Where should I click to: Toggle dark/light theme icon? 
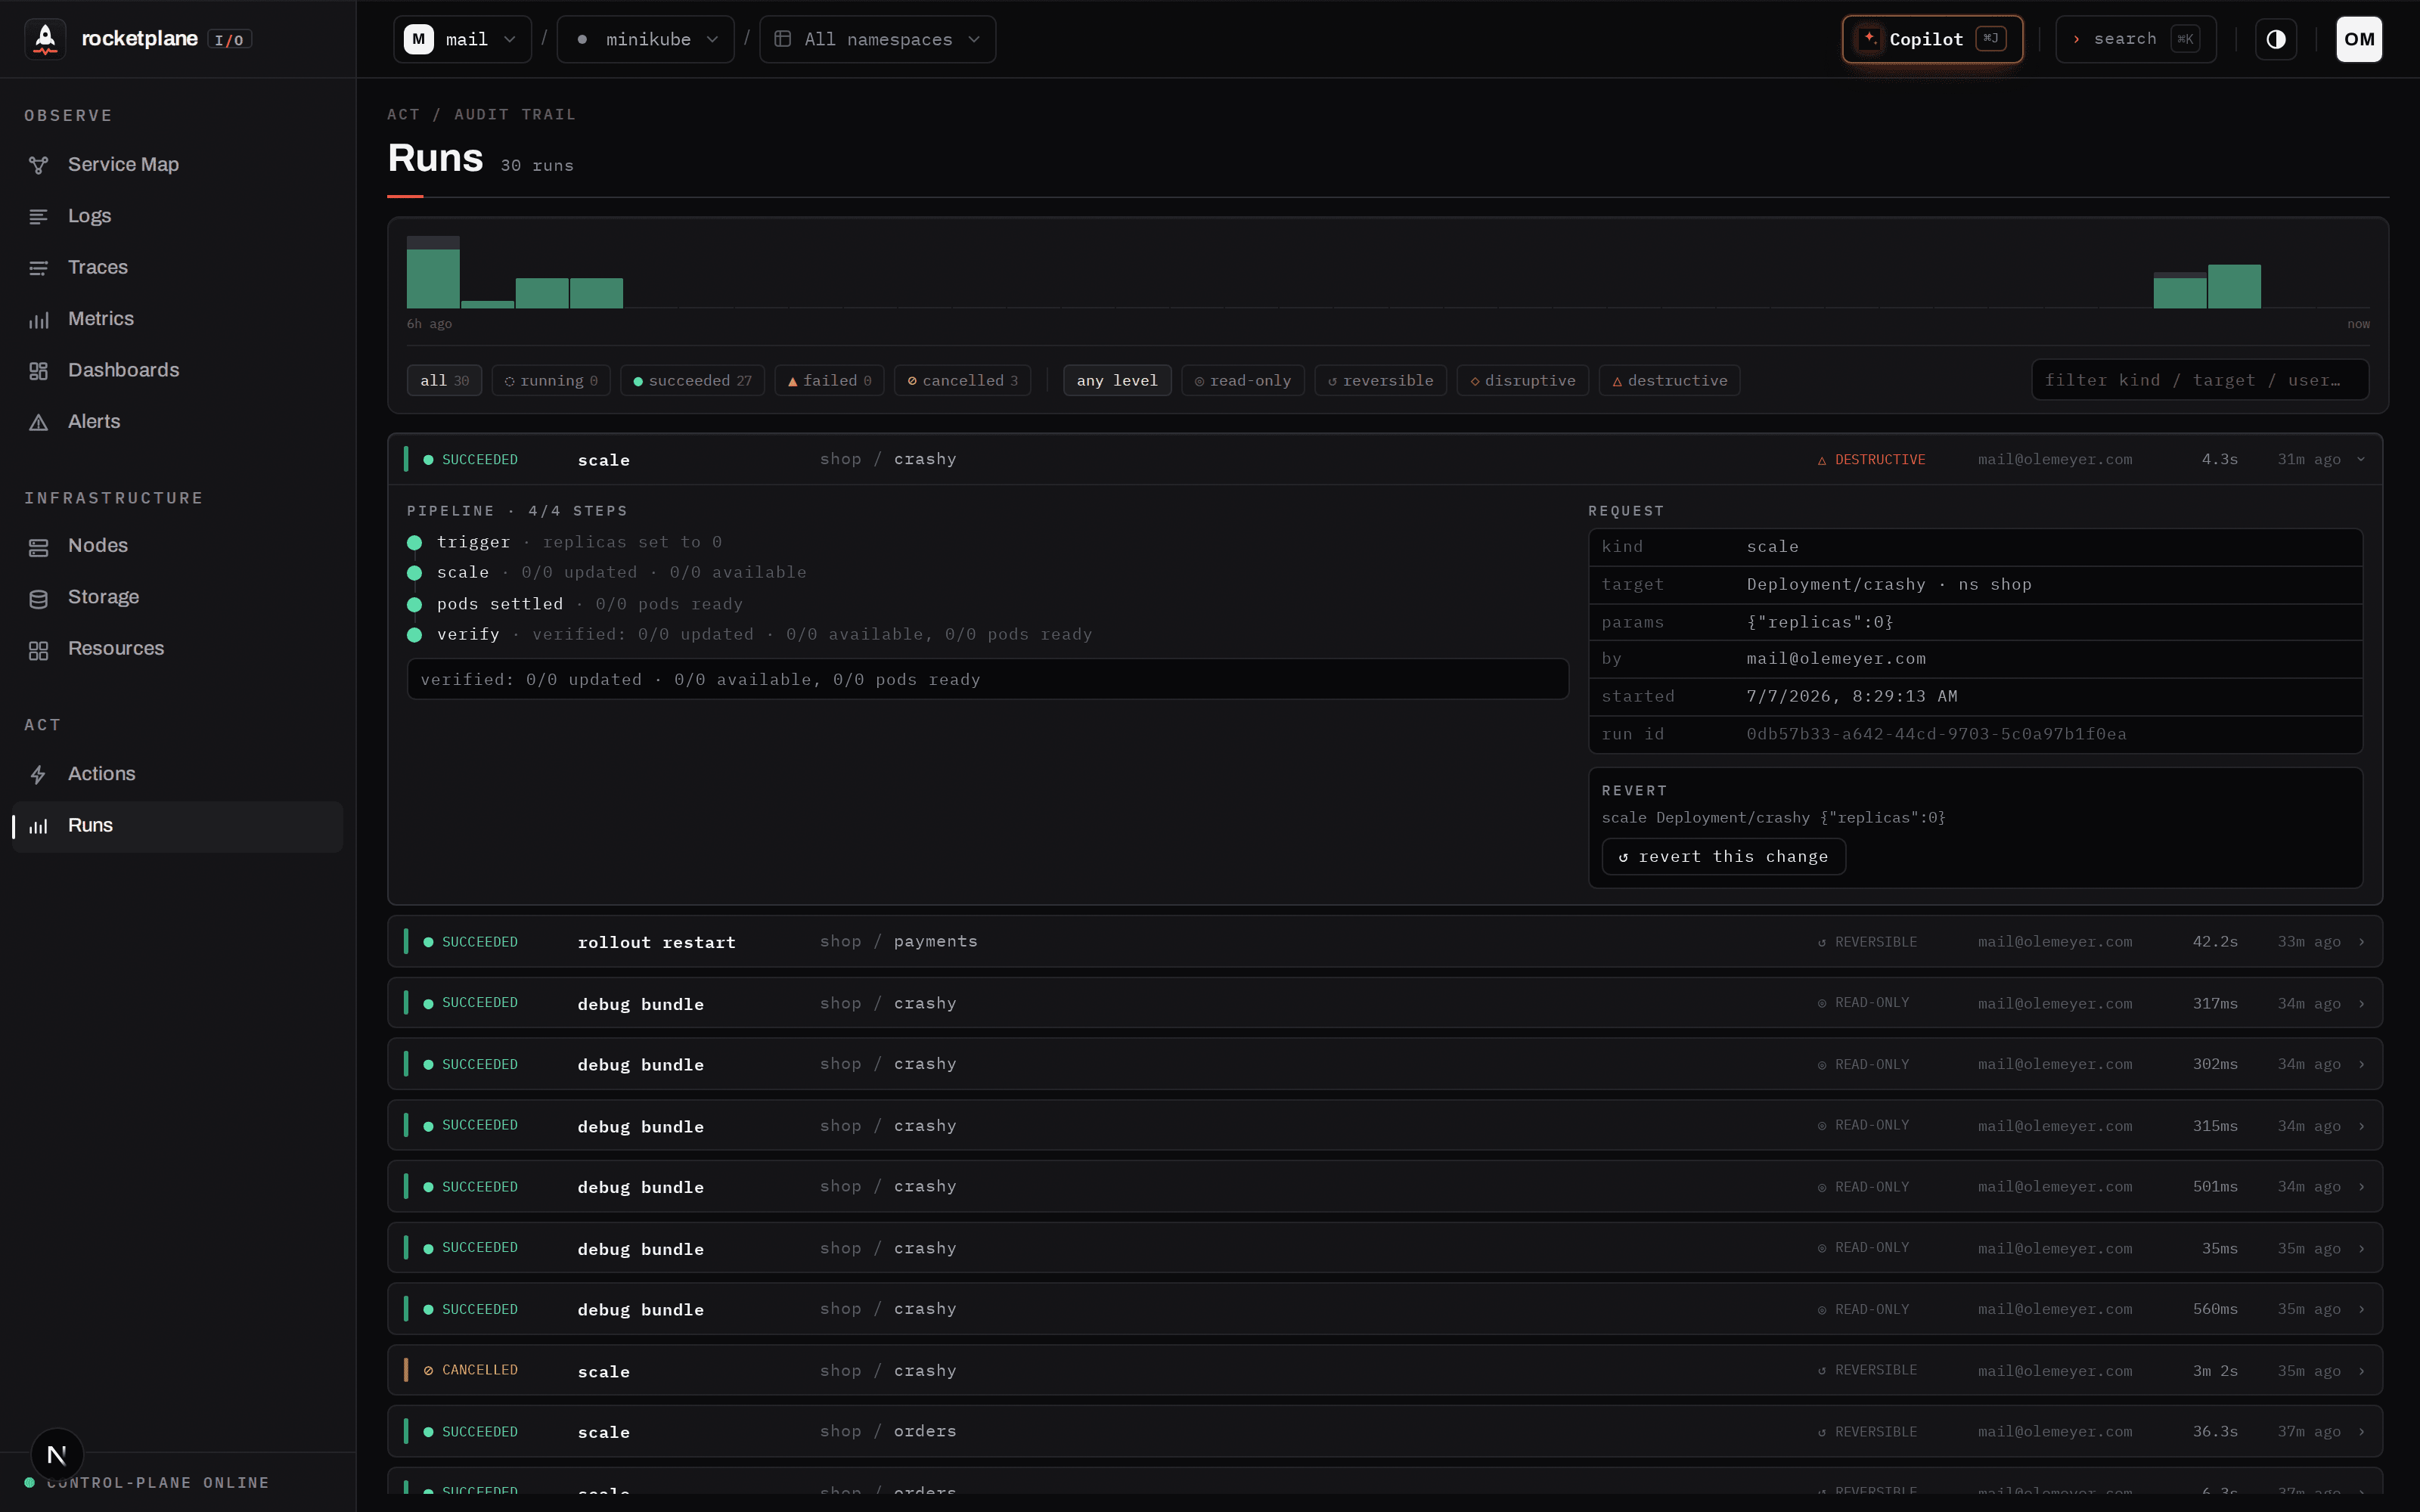click(2276, 39)
